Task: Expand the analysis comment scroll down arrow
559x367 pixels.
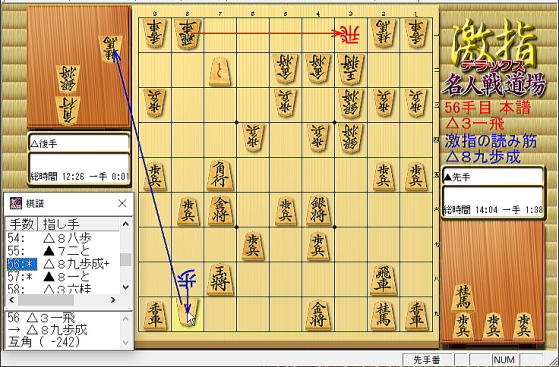Action: 126,343
